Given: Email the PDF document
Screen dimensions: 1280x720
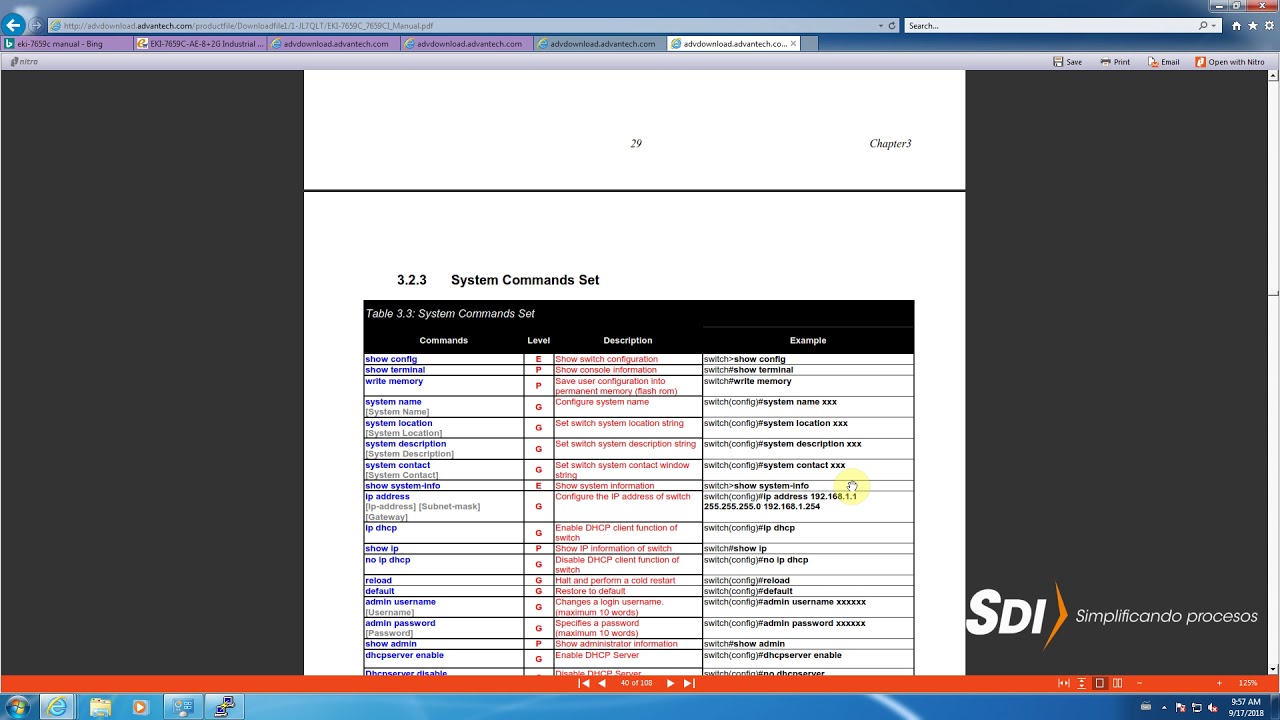Looking at the screenshot, I should (x=1163, y=62).
